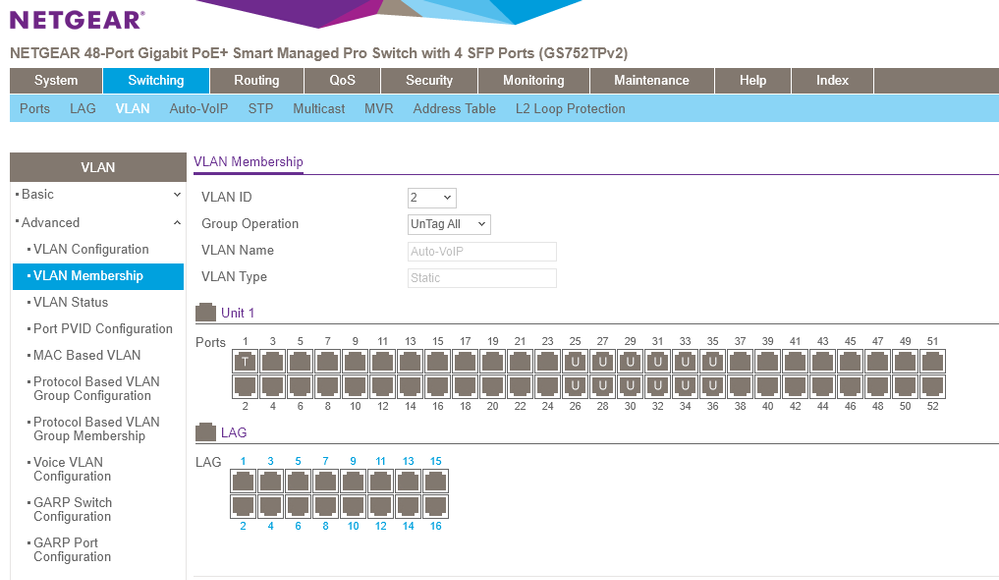Click the Unit 1 section label
This screenshot has height=580, width=999.
238,313
